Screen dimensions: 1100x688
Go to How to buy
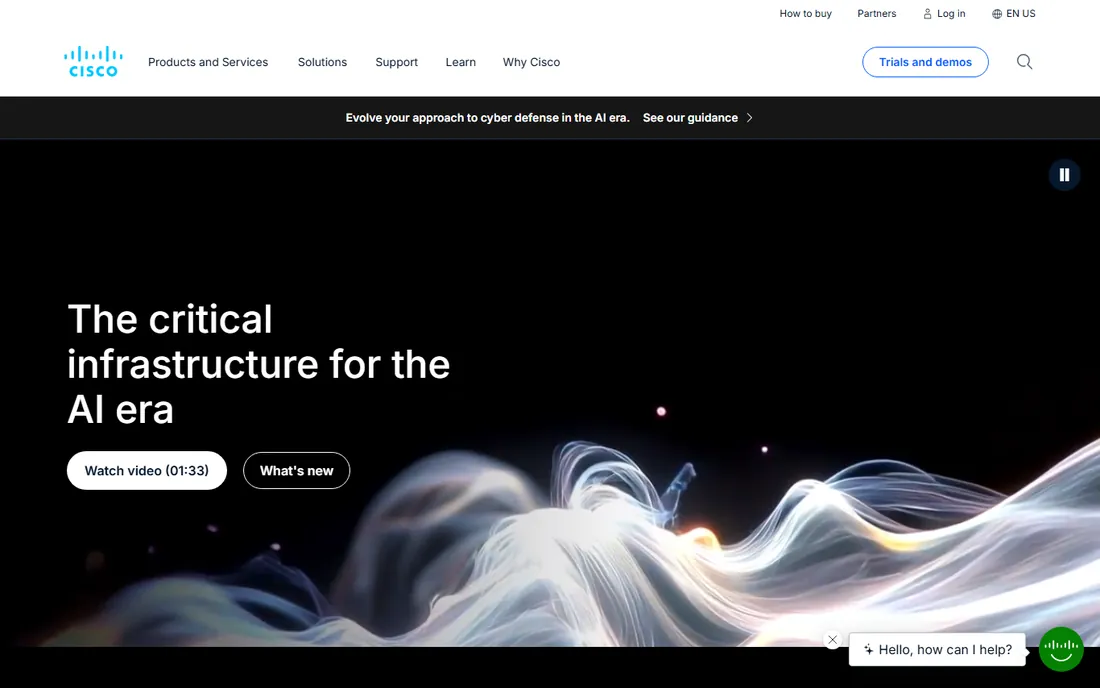coord(805,13)
